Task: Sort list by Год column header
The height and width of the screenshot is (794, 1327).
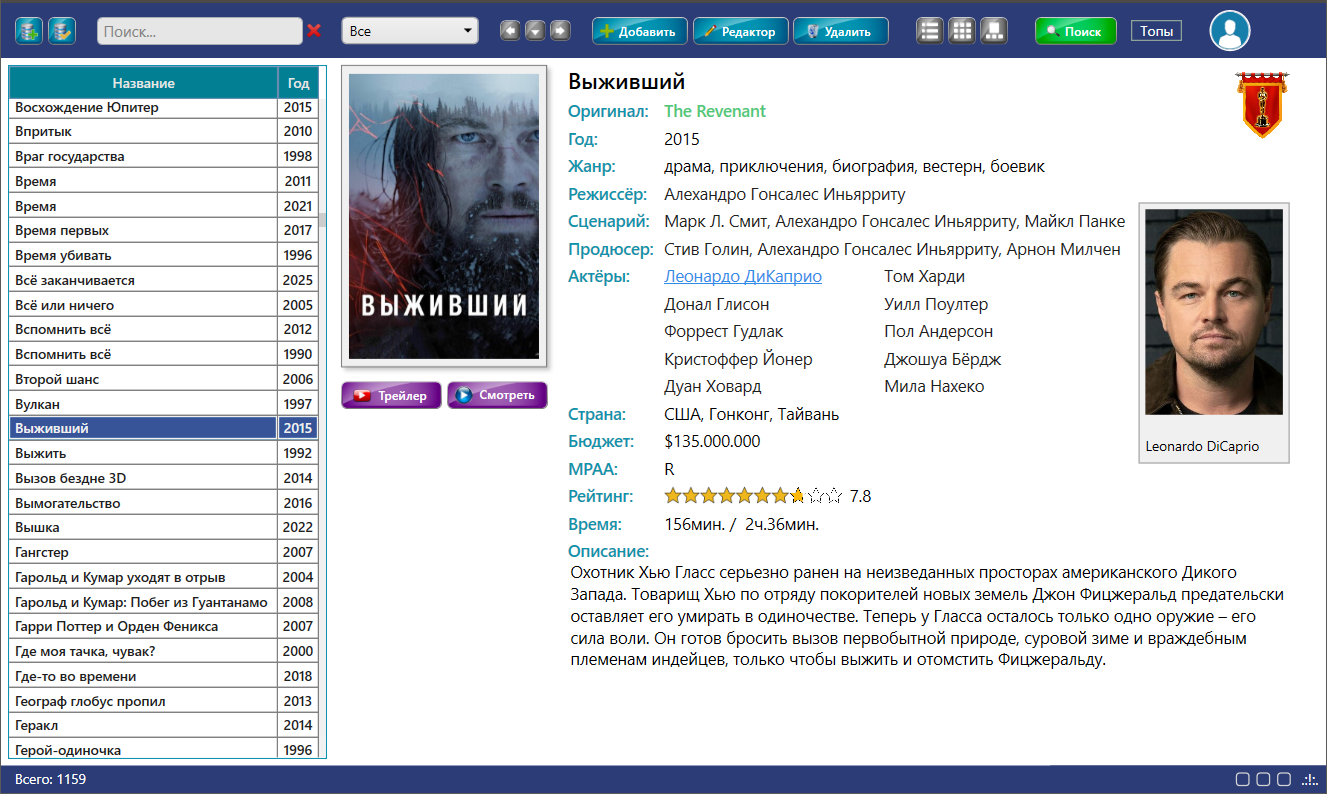Action: click(298, 83)
